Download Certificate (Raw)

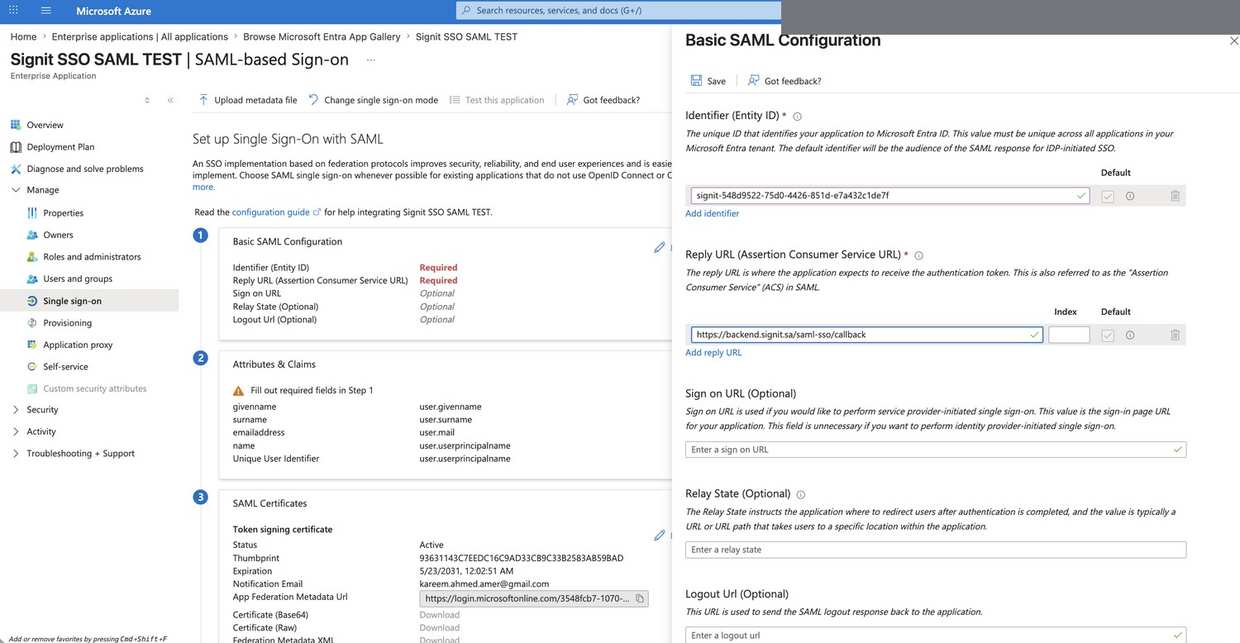(439, 628)
